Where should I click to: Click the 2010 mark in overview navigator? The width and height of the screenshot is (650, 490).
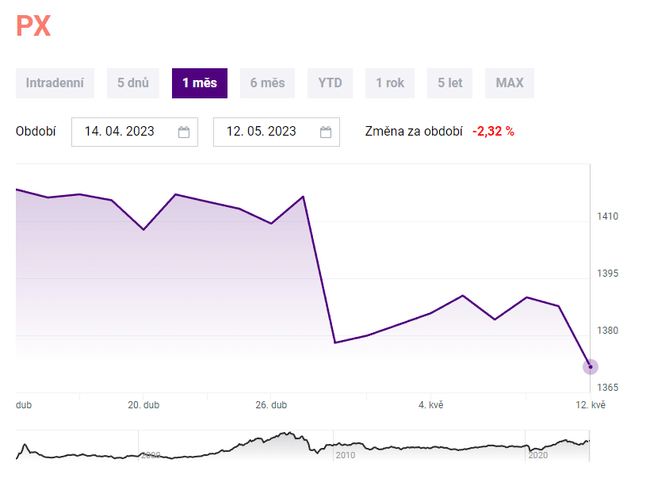pos(346,455)
